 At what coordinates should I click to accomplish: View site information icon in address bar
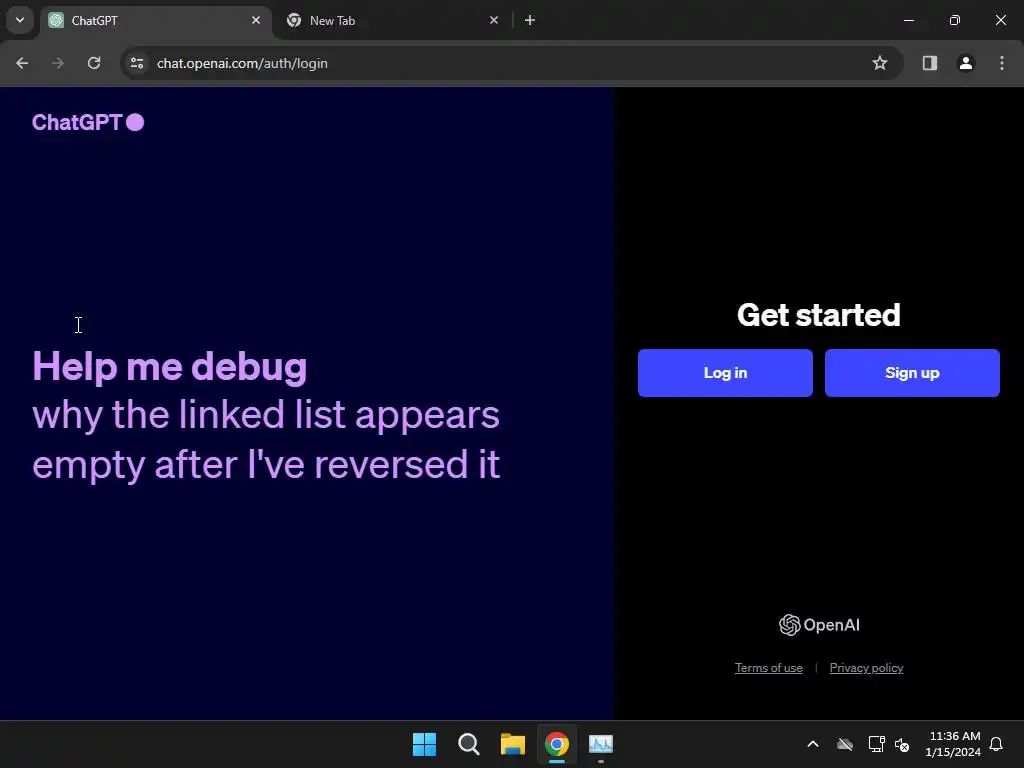[137, 63]
